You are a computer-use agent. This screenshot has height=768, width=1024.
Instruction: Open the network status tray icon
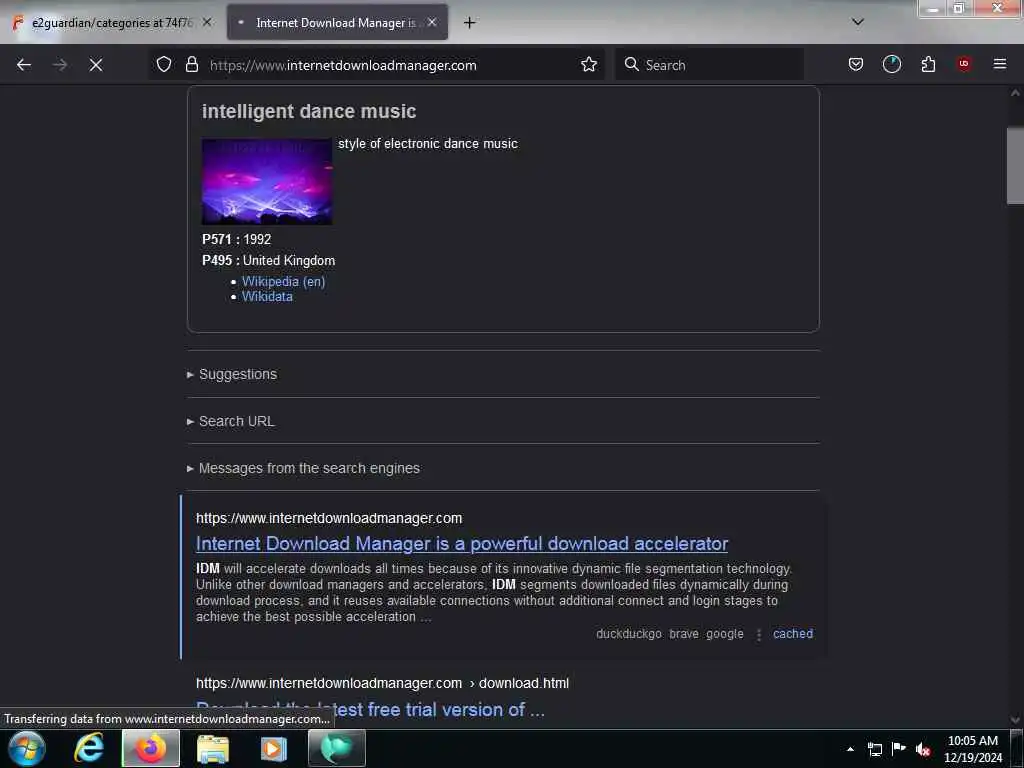coord(875,749)
